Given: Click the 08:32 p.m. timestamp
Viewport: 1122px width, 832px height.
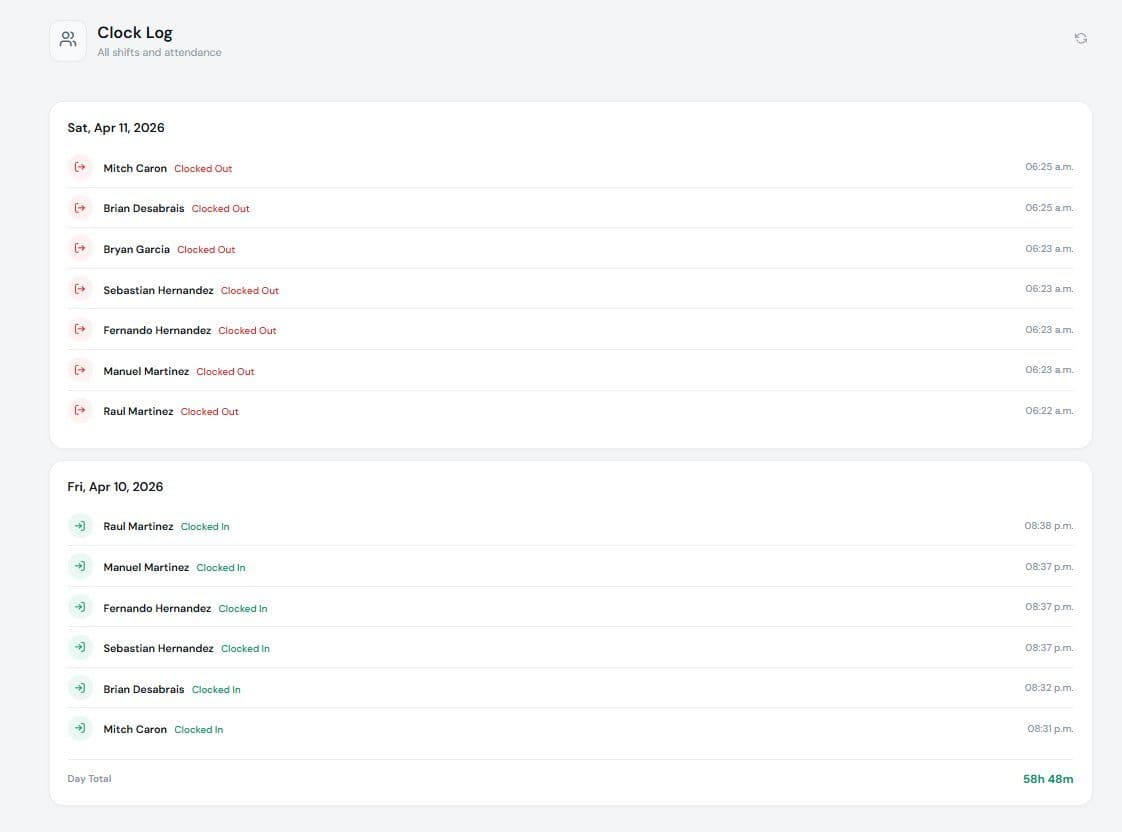Looking at the screenshot, I should (1049, 687).
